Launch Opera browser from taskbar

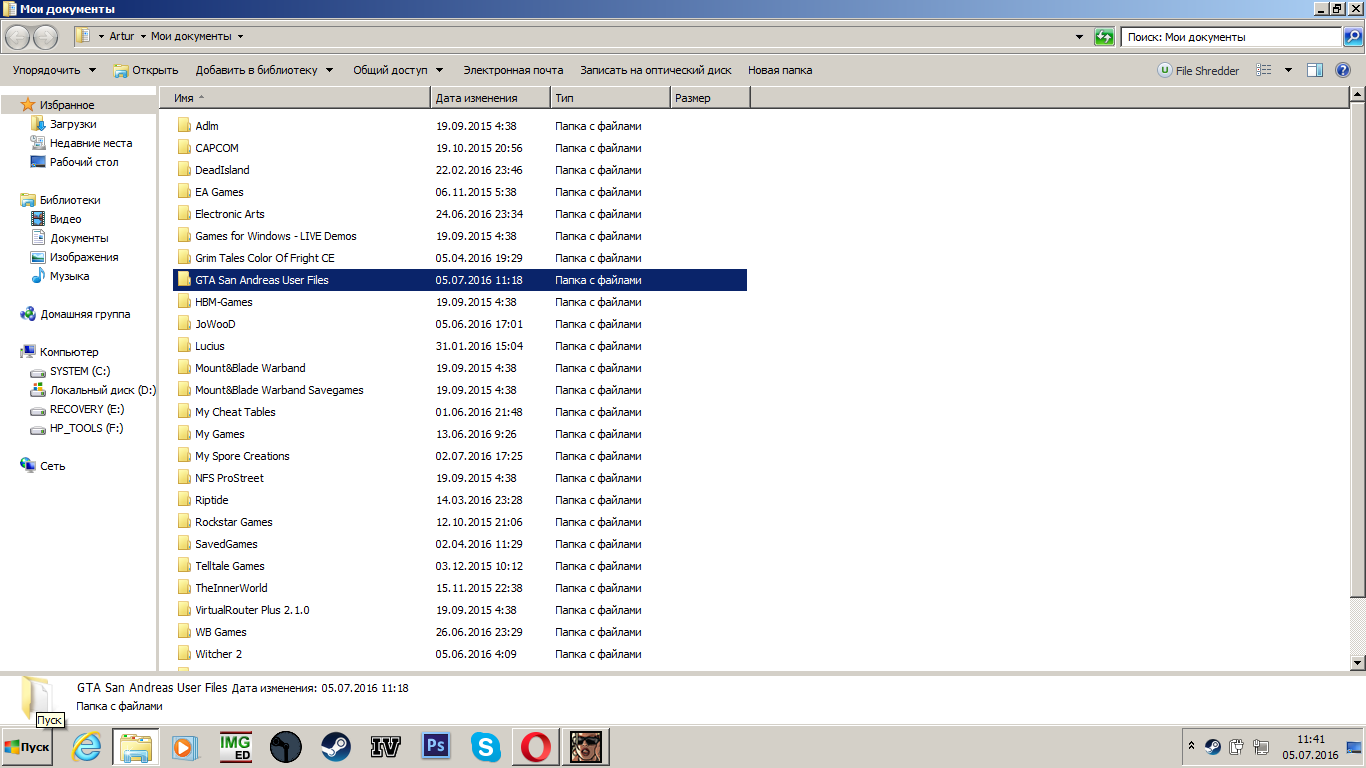(536, 747)
